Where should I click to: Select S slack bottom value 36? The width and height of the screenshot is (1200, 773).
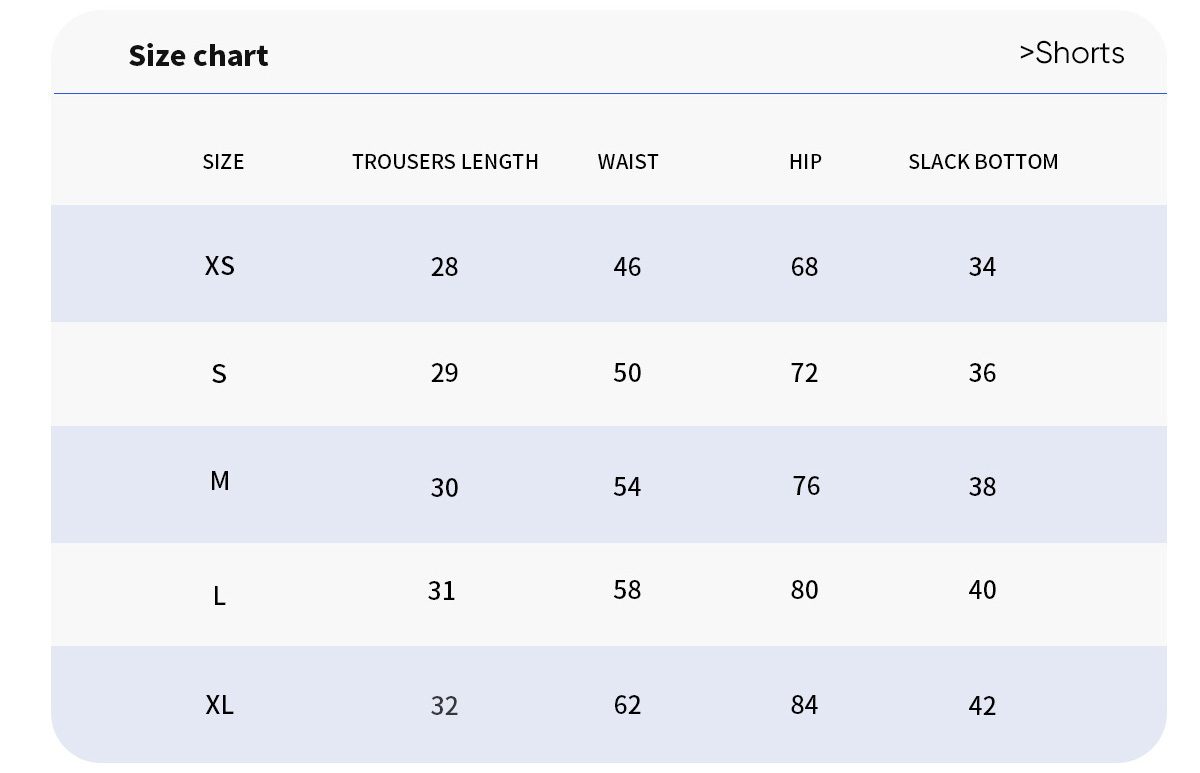click(982, 373)
